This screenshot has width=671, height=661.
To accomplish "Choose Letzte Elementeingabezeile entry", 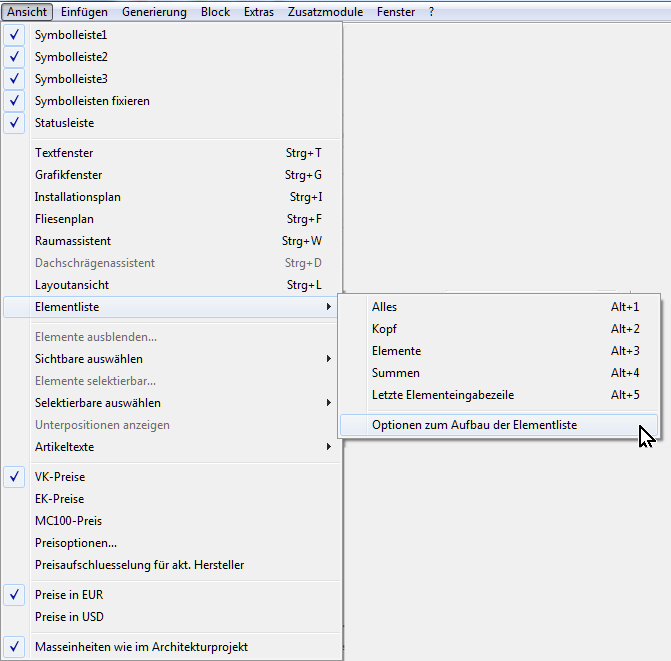I will tap(443, 395).
